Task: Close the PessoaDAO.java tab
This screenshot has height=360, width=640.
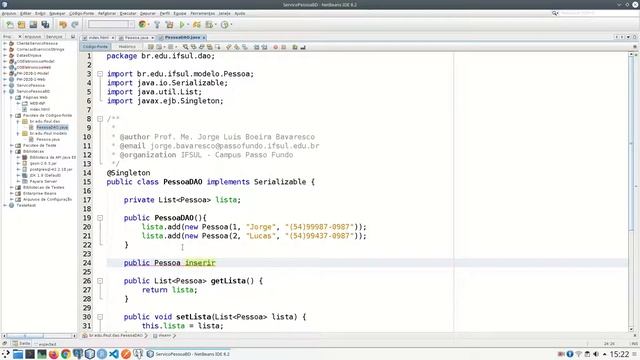Action: (x=204, y=38)
